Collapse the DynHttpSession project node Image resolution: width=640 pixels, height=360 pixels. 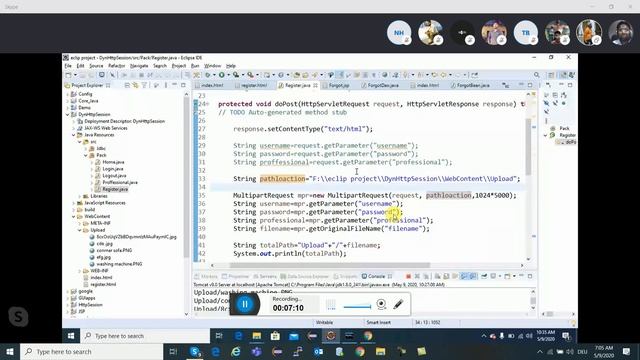[68, 115]
